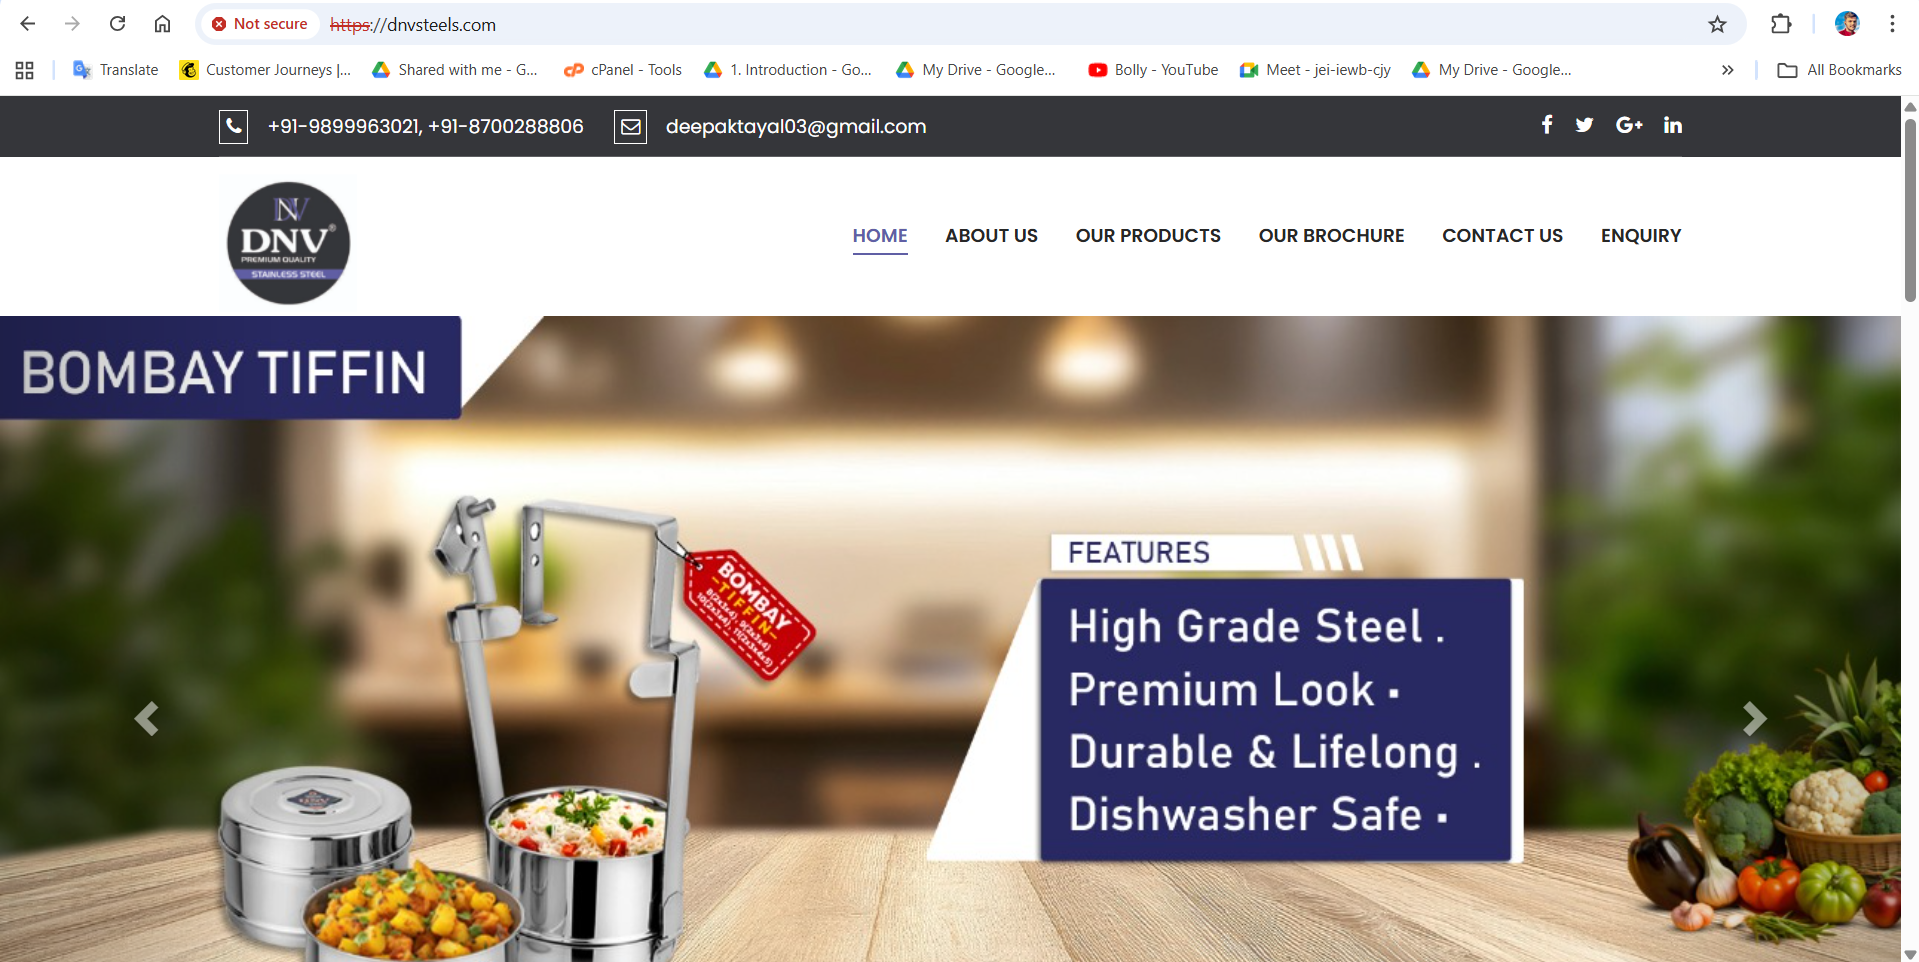Go to the ENQUIRY page
Viewport: 1919px width, 962px height.
tap(1641, 236)
